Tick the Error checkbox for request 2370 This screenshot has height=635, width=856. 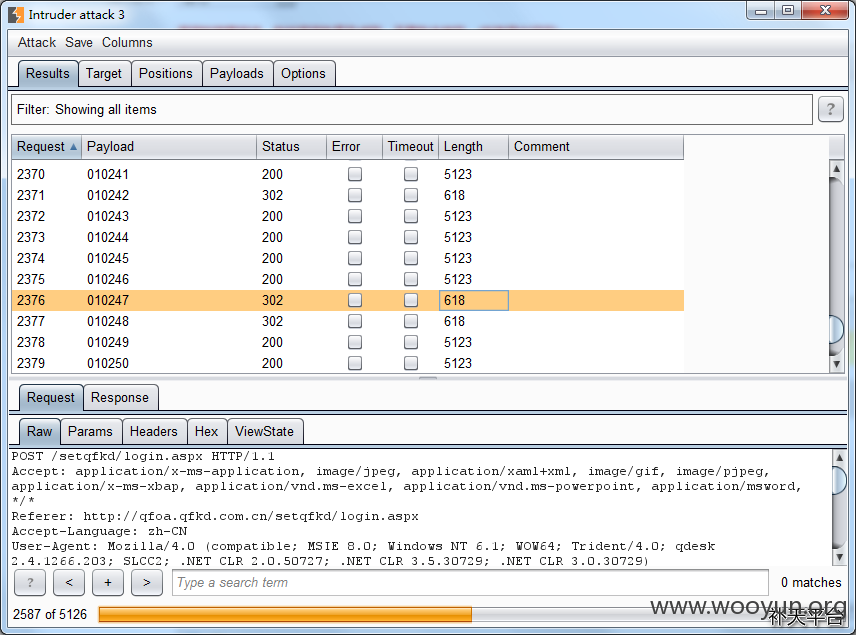click(x=355, y=174)
